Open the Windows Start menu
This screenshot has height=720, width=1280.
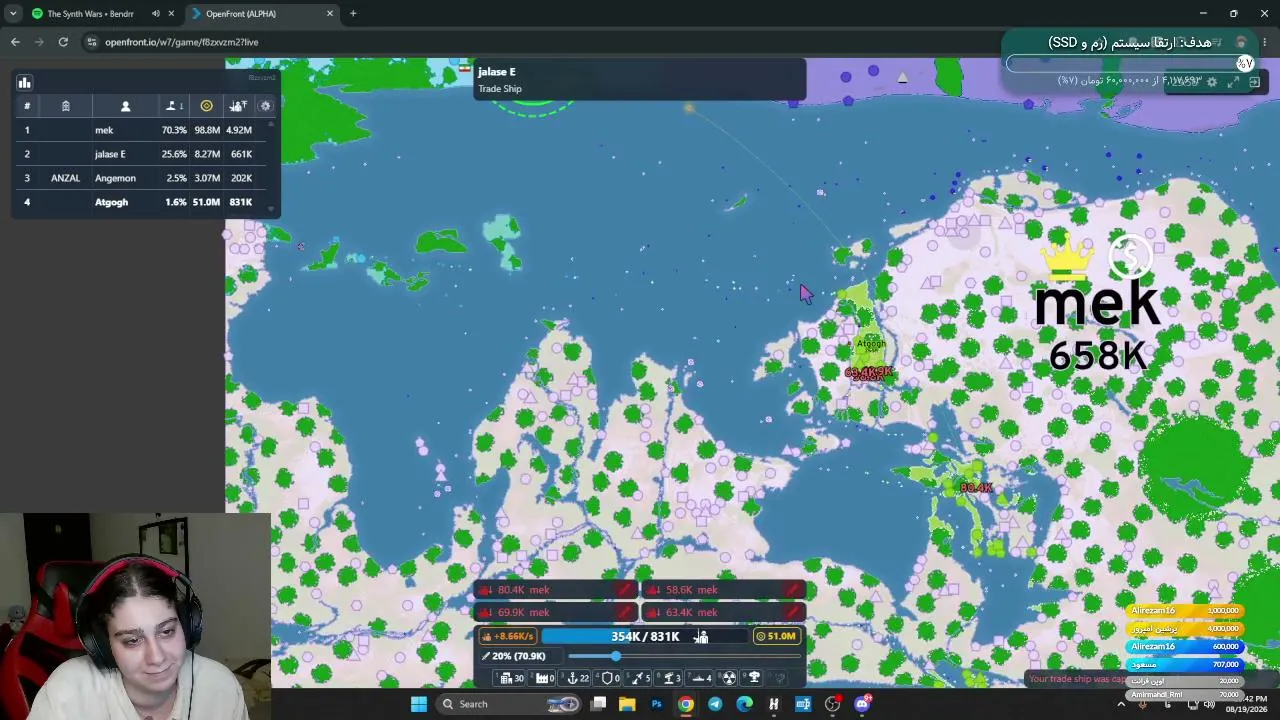click(x=419, y=704)
